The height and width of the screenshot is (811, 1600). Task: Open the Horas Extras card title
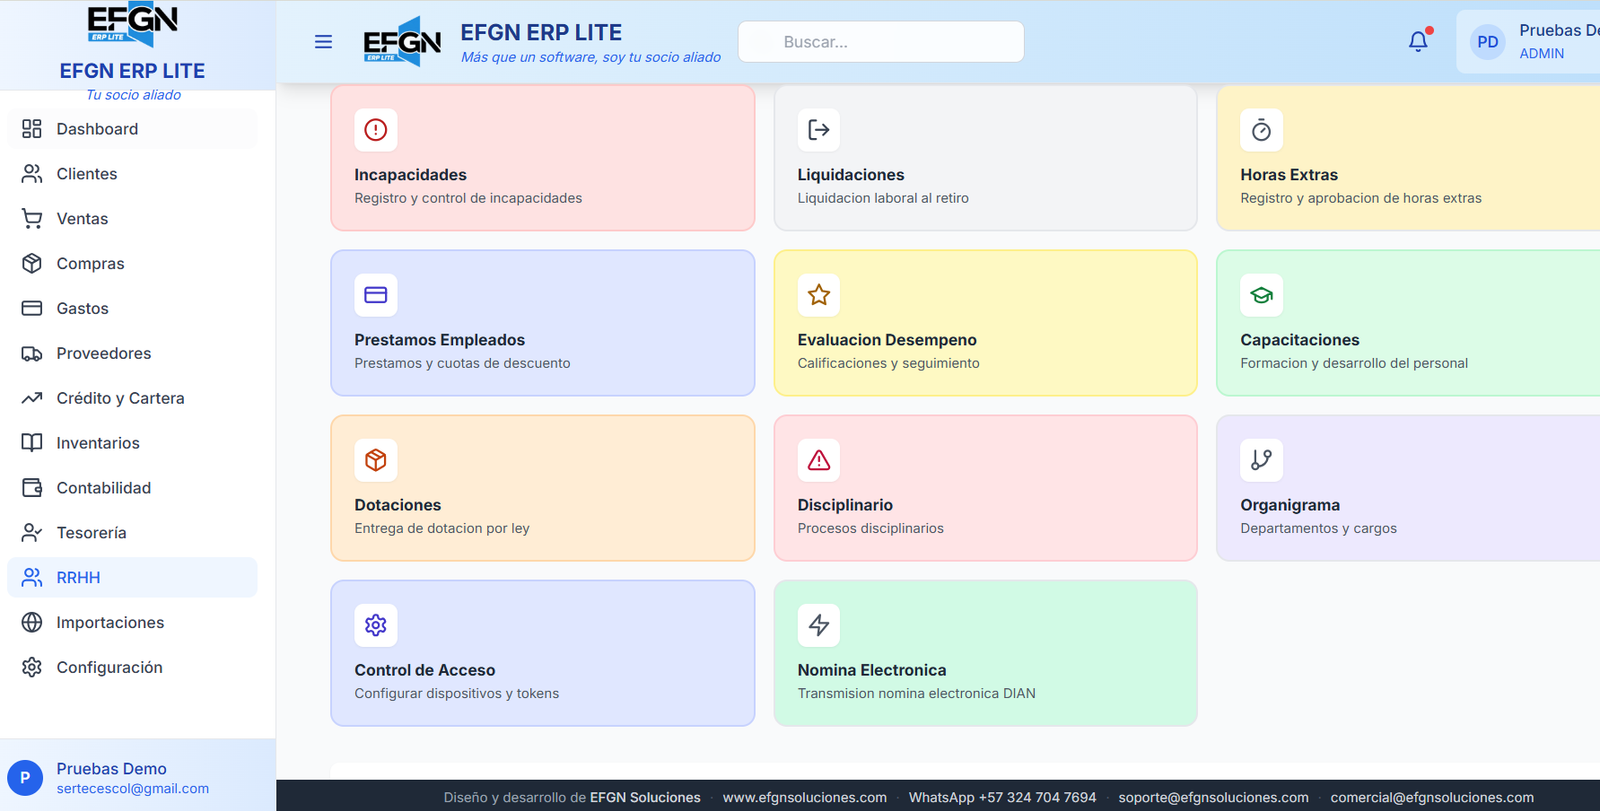tap(1289, 175)
